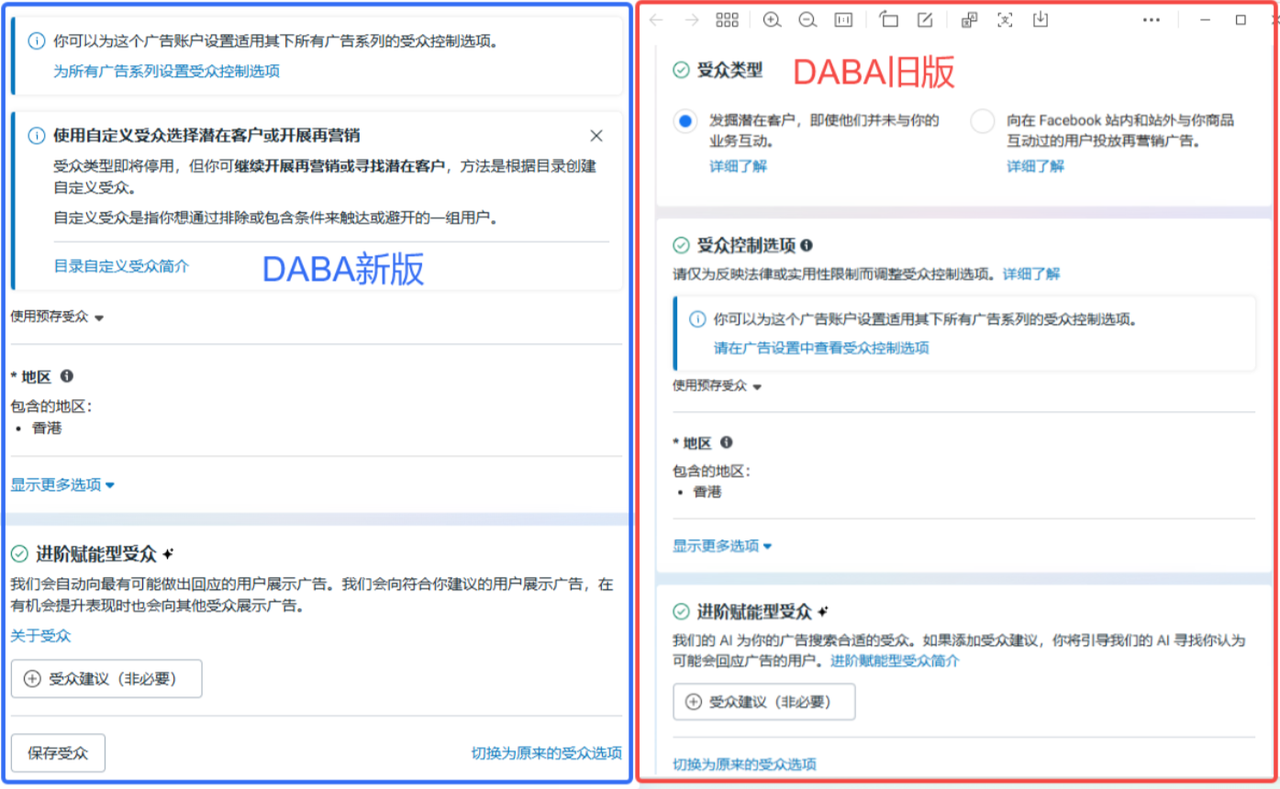
Task: Click 受众建议（非必要）button in DABA旧版 panel
Action: click(764, 702)
